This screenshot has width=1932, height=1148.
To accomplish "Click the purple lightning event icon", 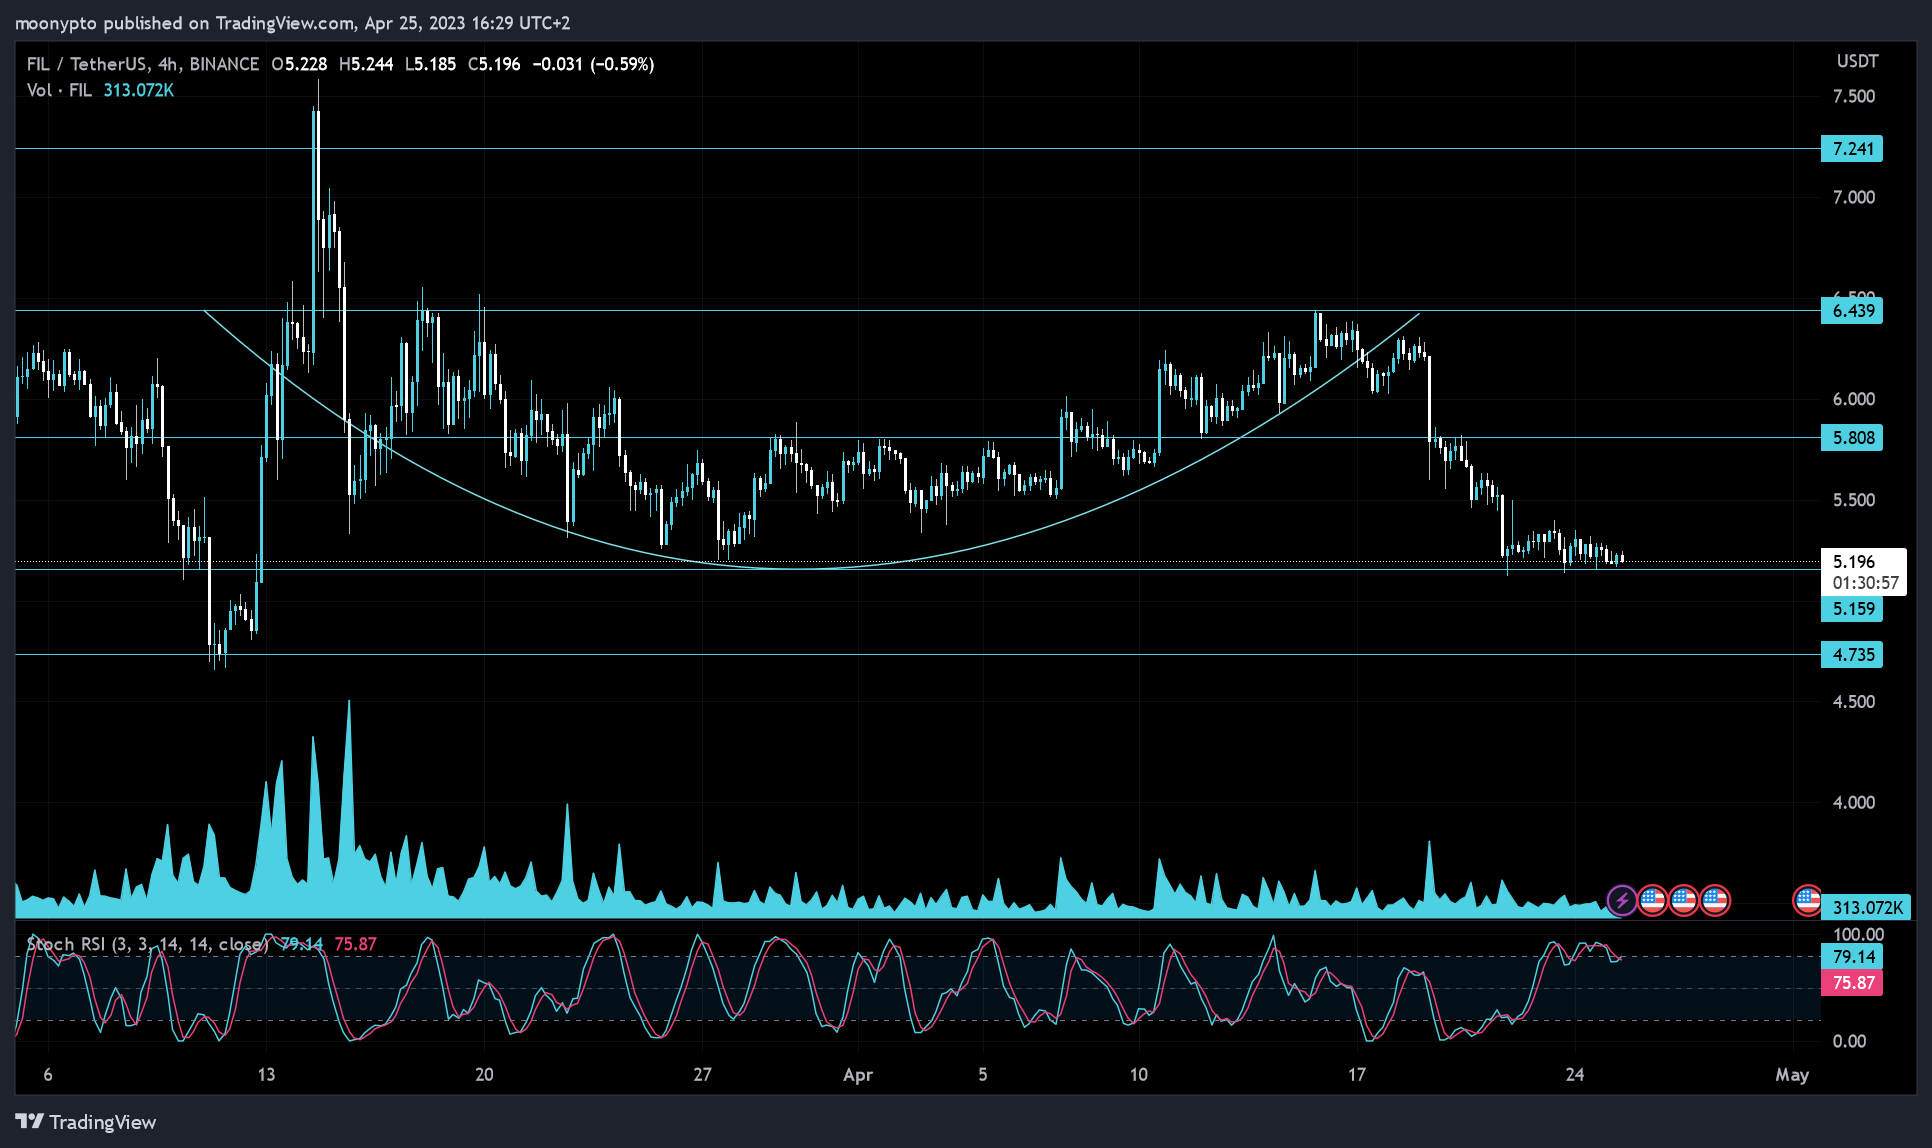I will [1621, 900].
